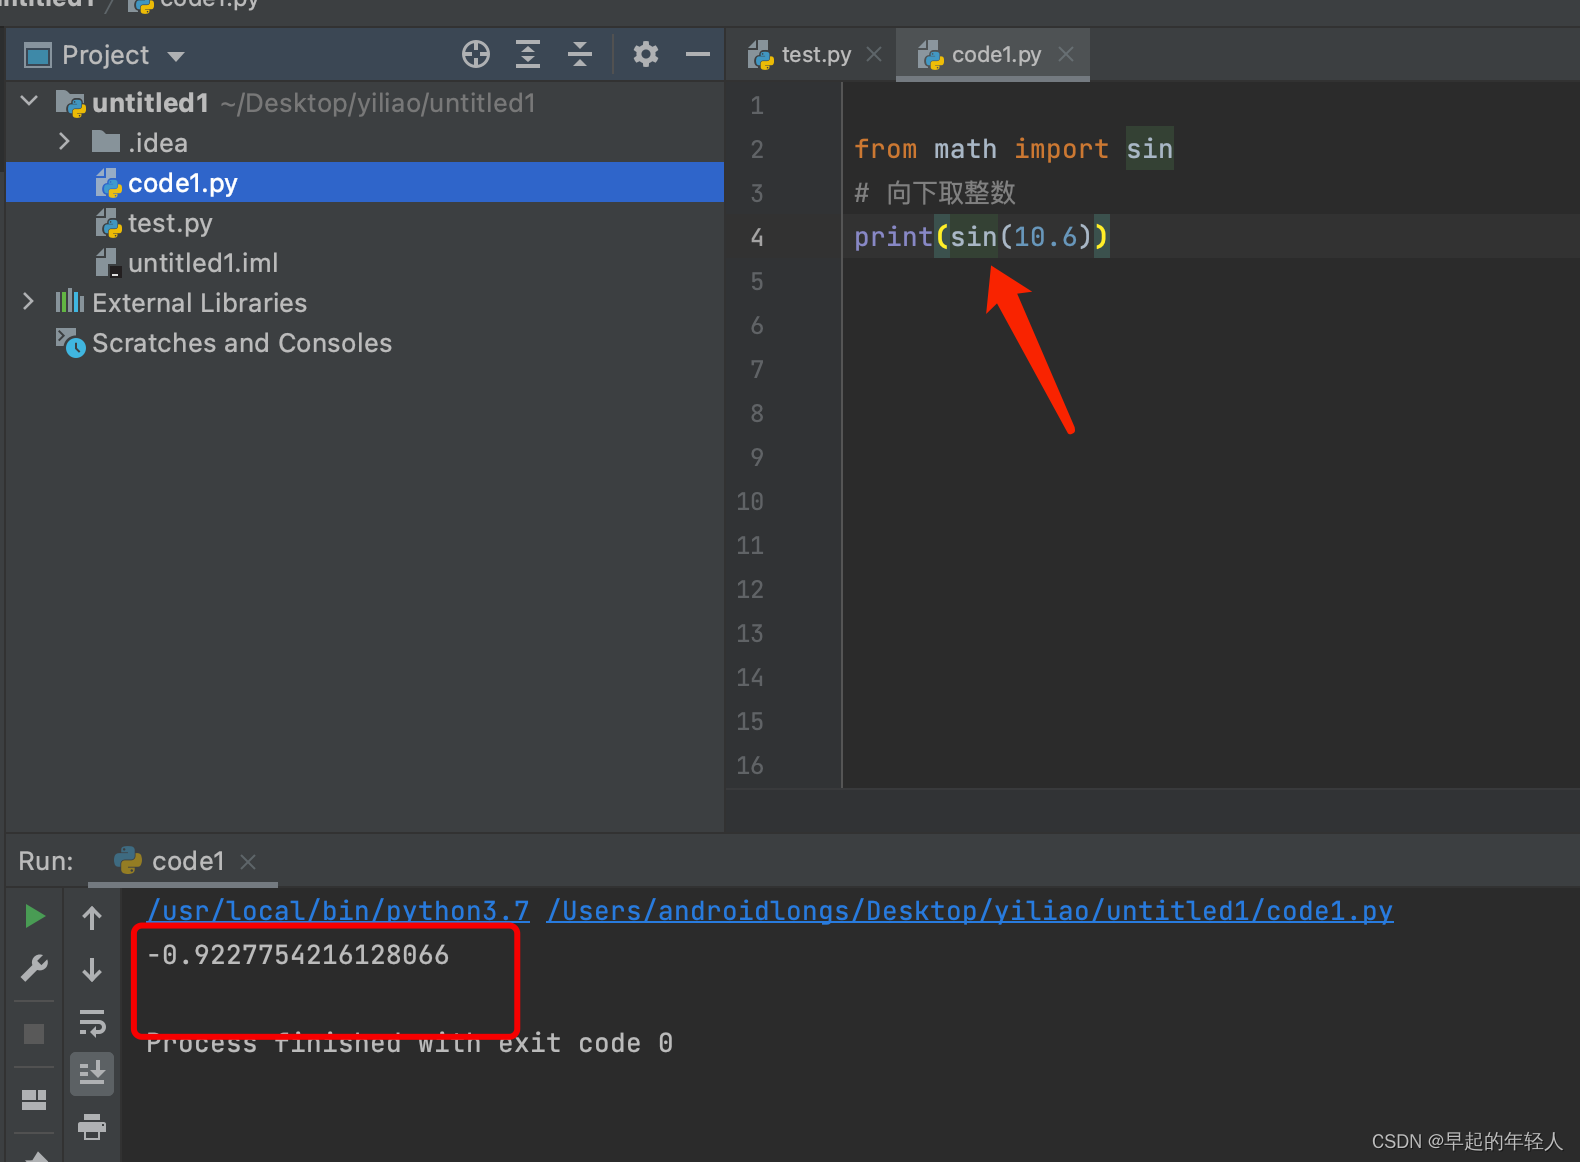This screenshot has width=1580, height=1162.
Task: Expand all items in Project panel
Action: click(x=528, y=54)
